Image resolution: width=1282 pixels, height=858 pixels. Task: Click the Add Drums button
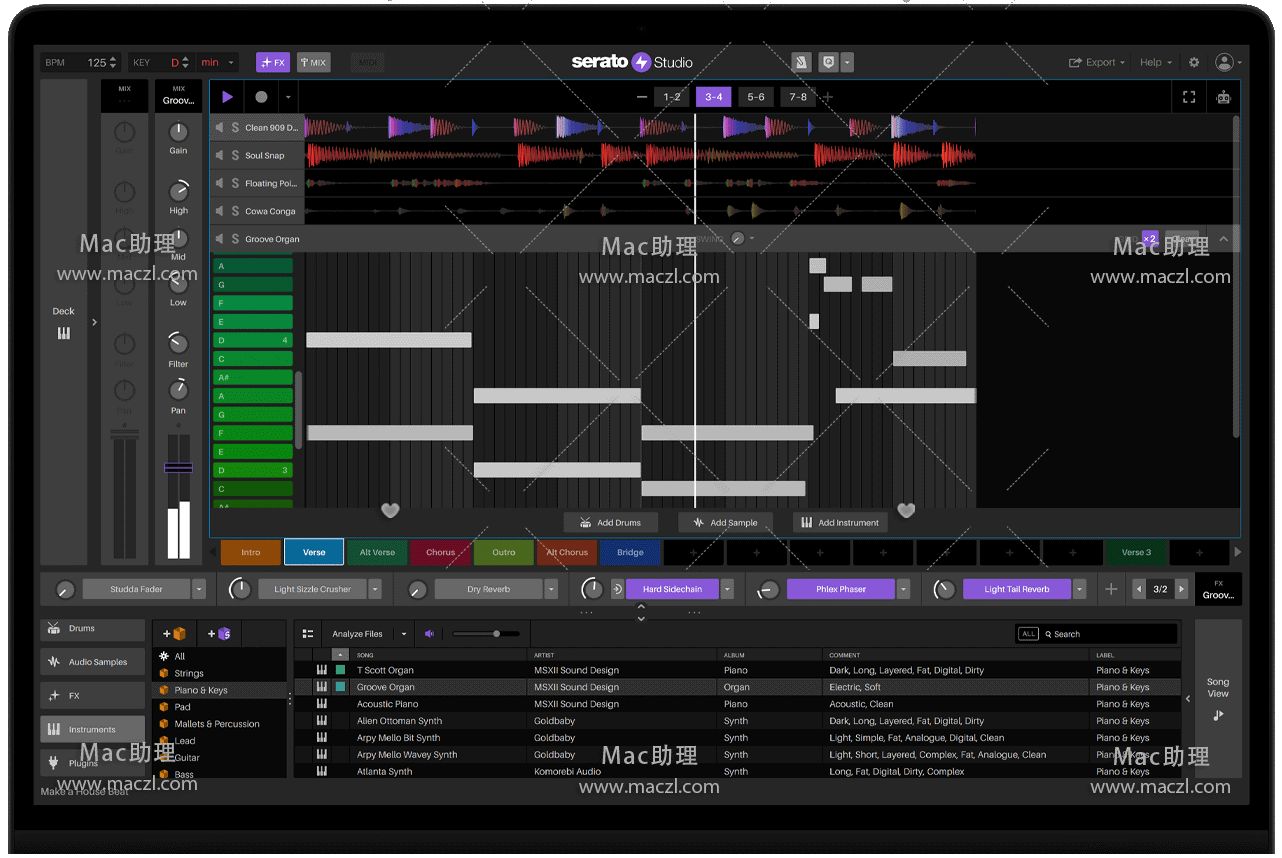[609, 522]
